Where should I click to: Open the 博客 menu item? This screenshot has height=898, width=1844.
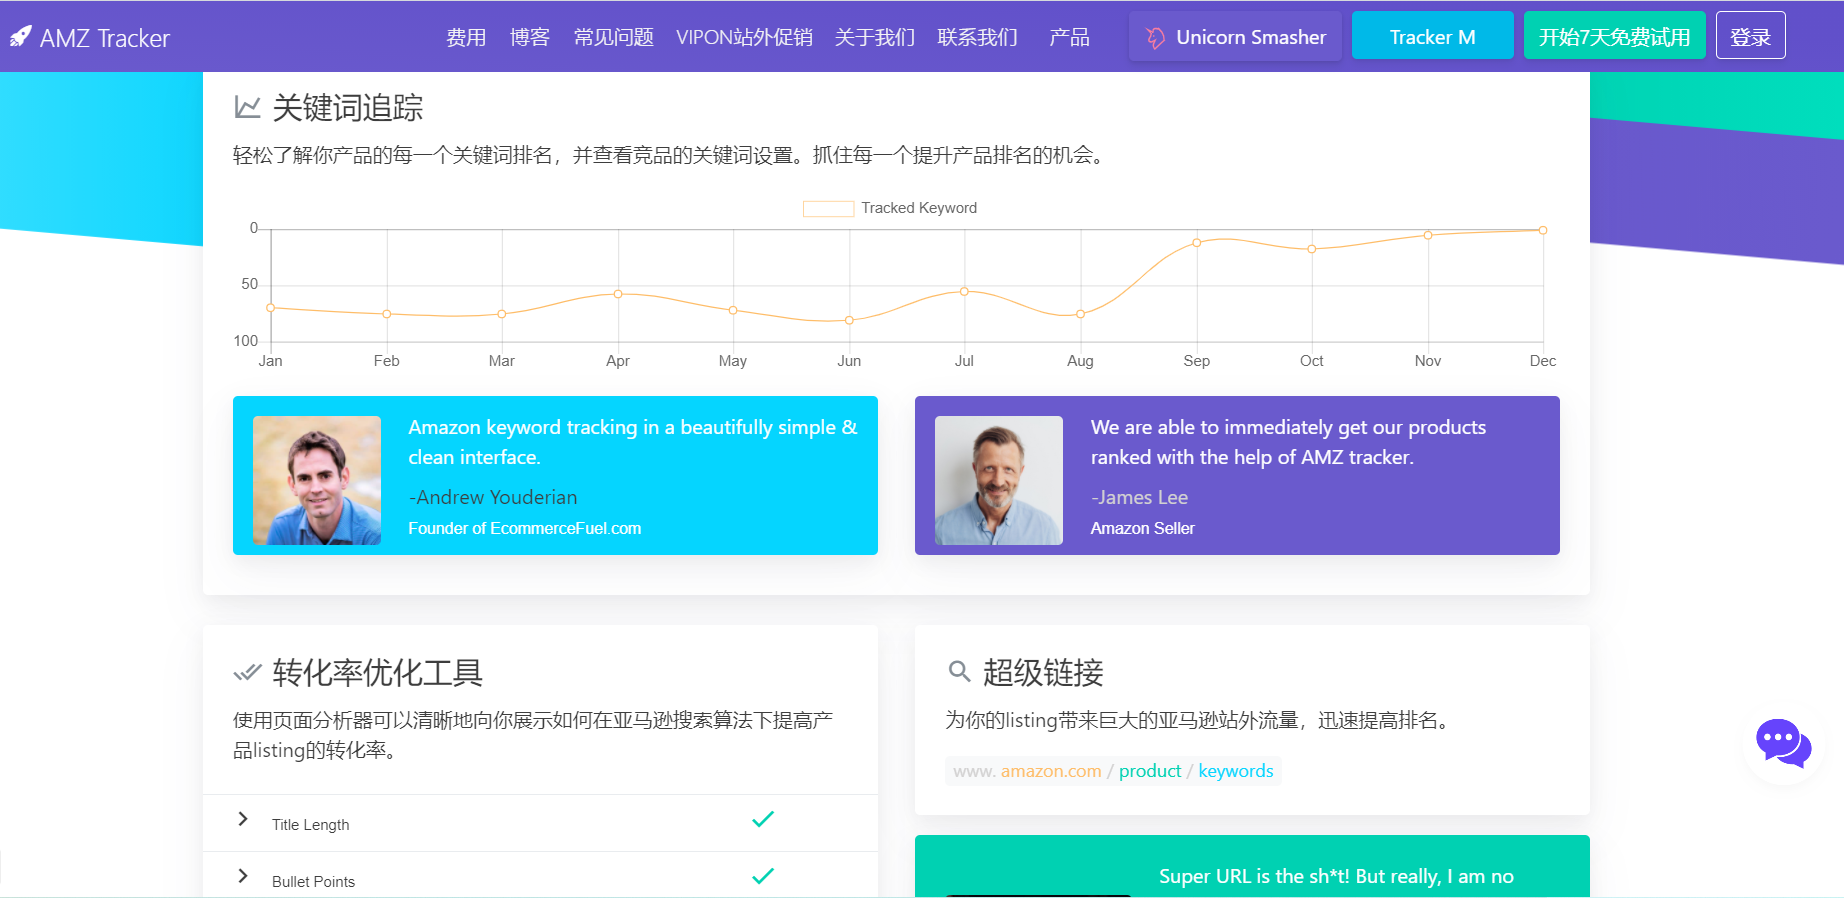point(530,37)
